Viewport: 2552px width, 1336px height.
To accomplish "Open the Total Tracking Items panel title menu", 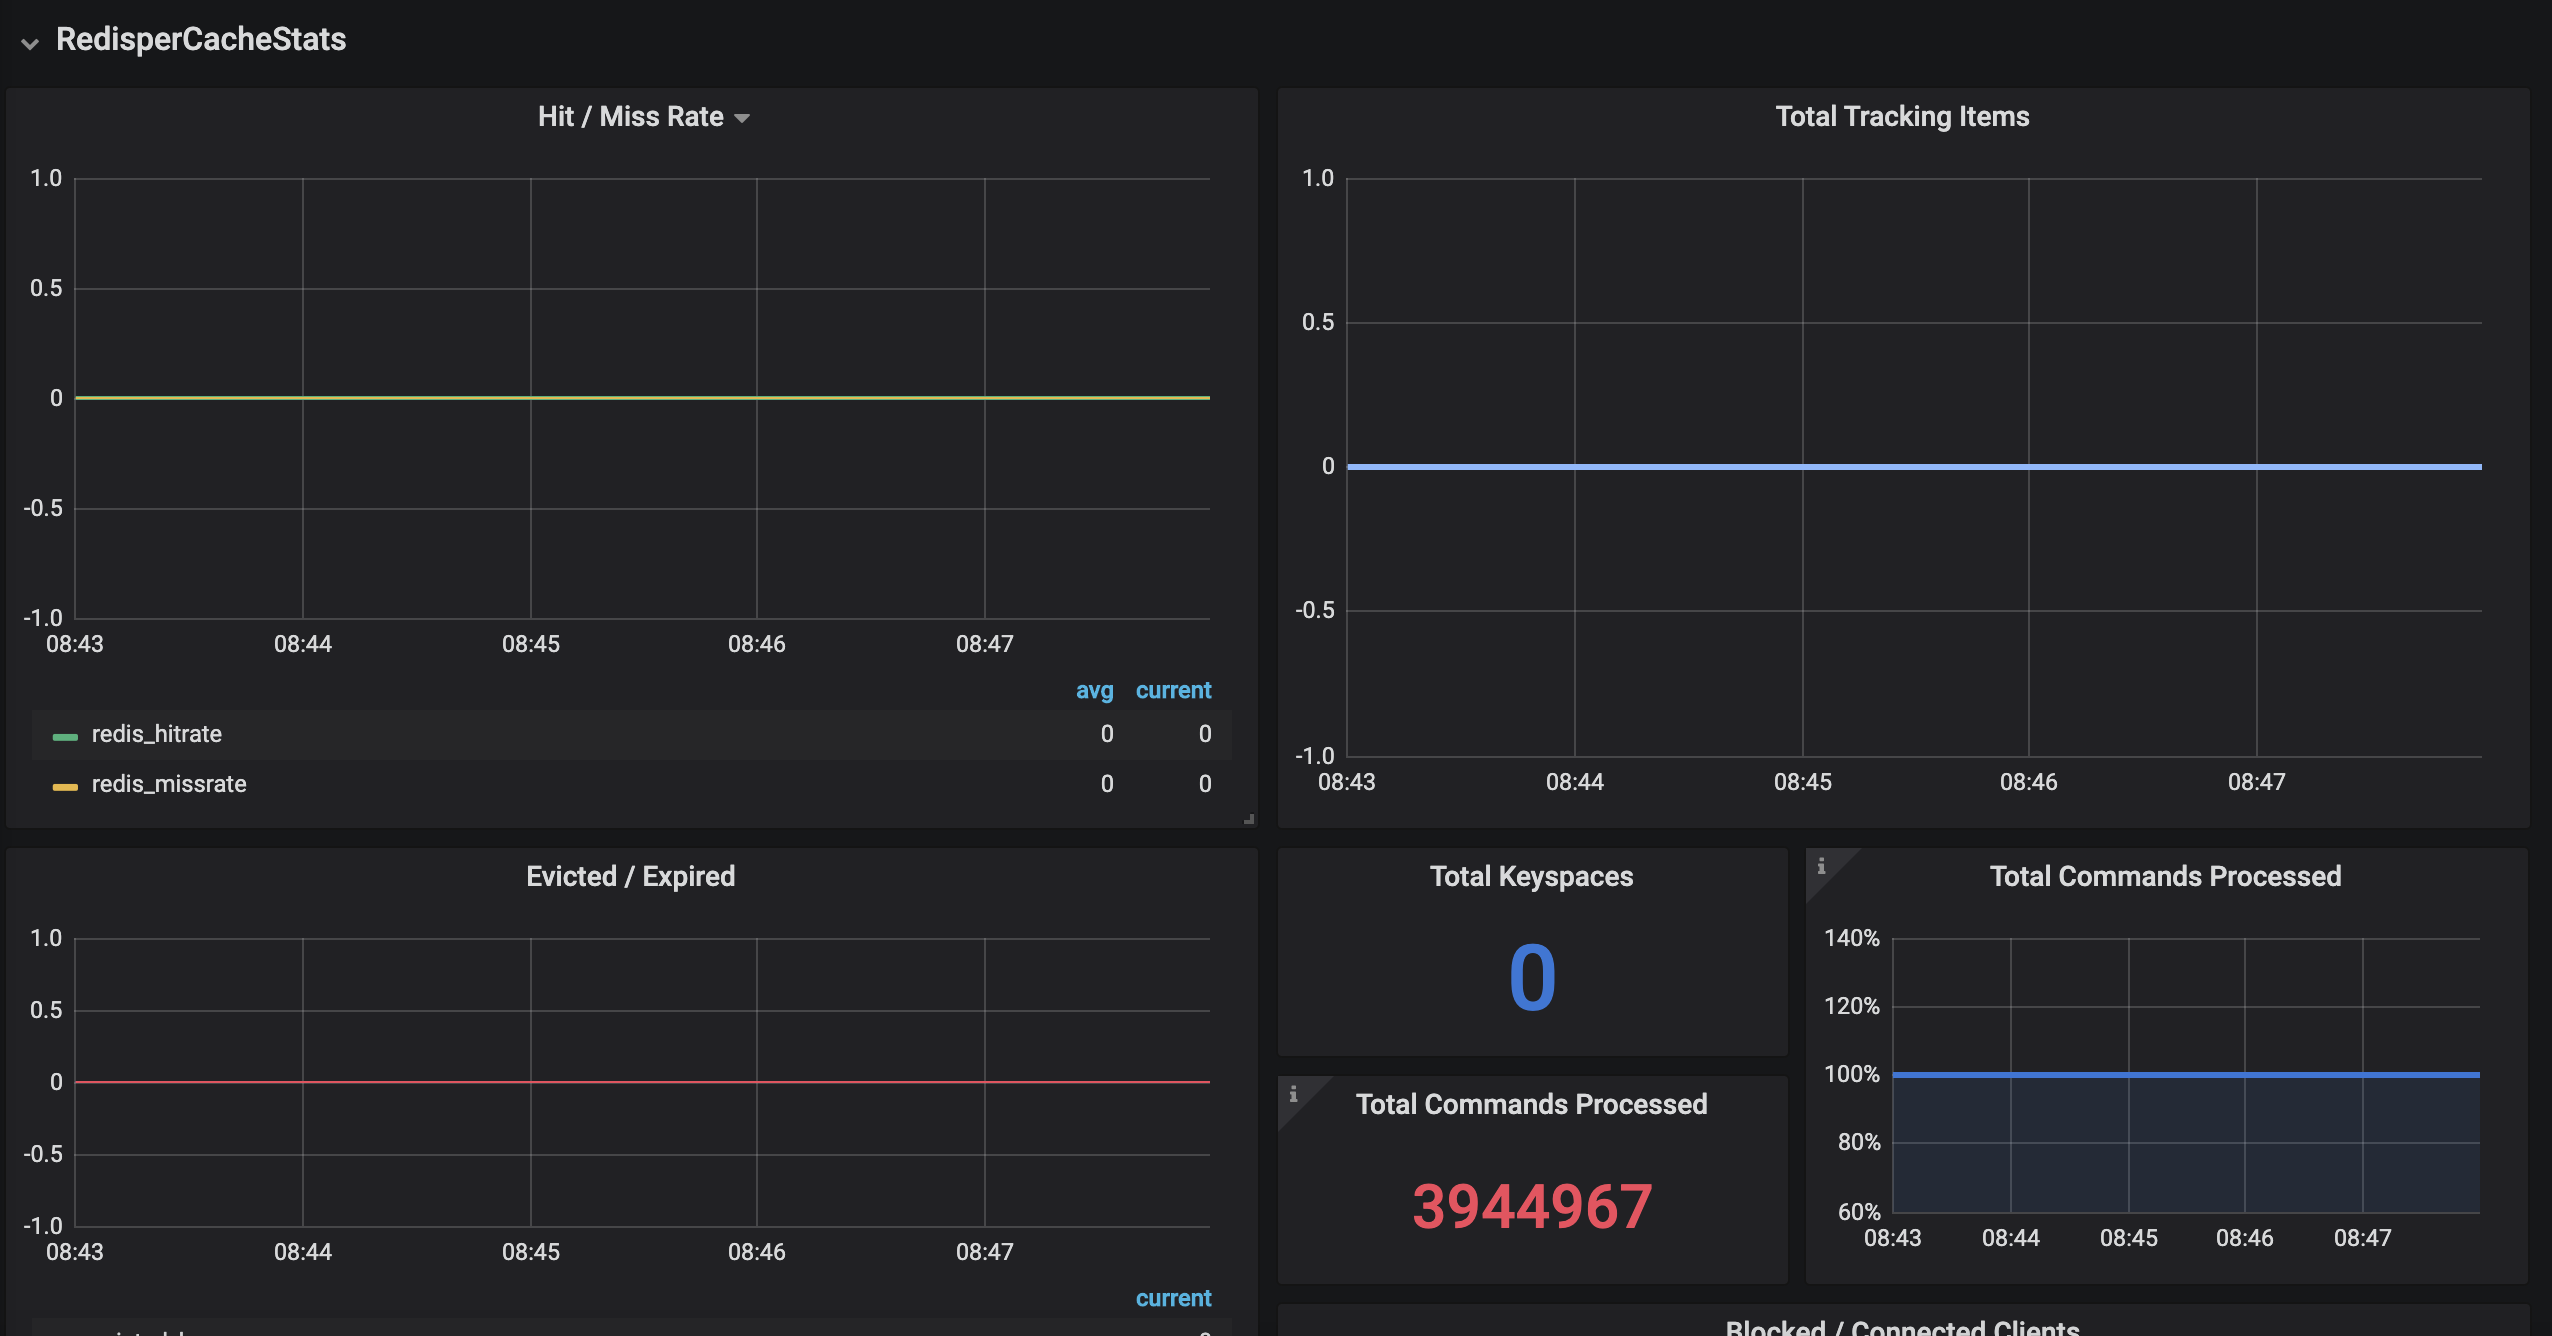I will click(x=1902, y=117).
